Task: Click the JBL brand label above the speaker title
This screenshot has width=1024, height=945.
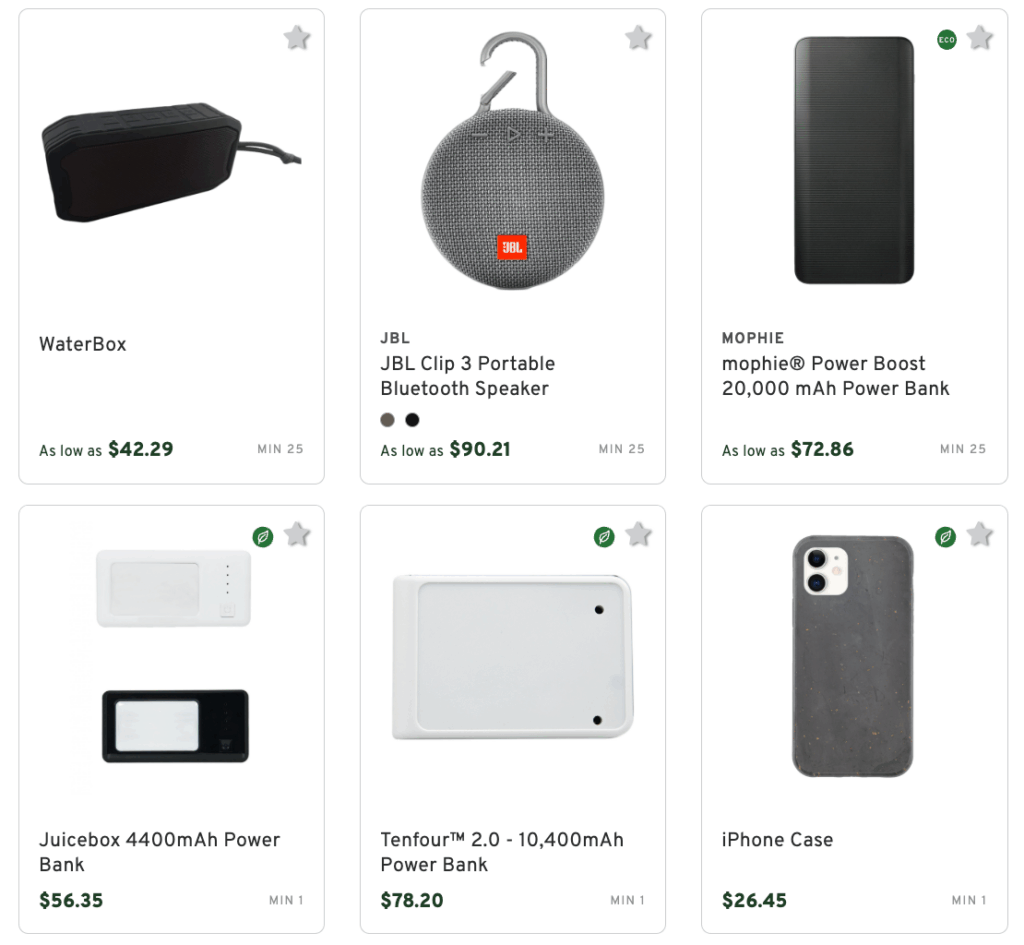Action: point(395,338)
